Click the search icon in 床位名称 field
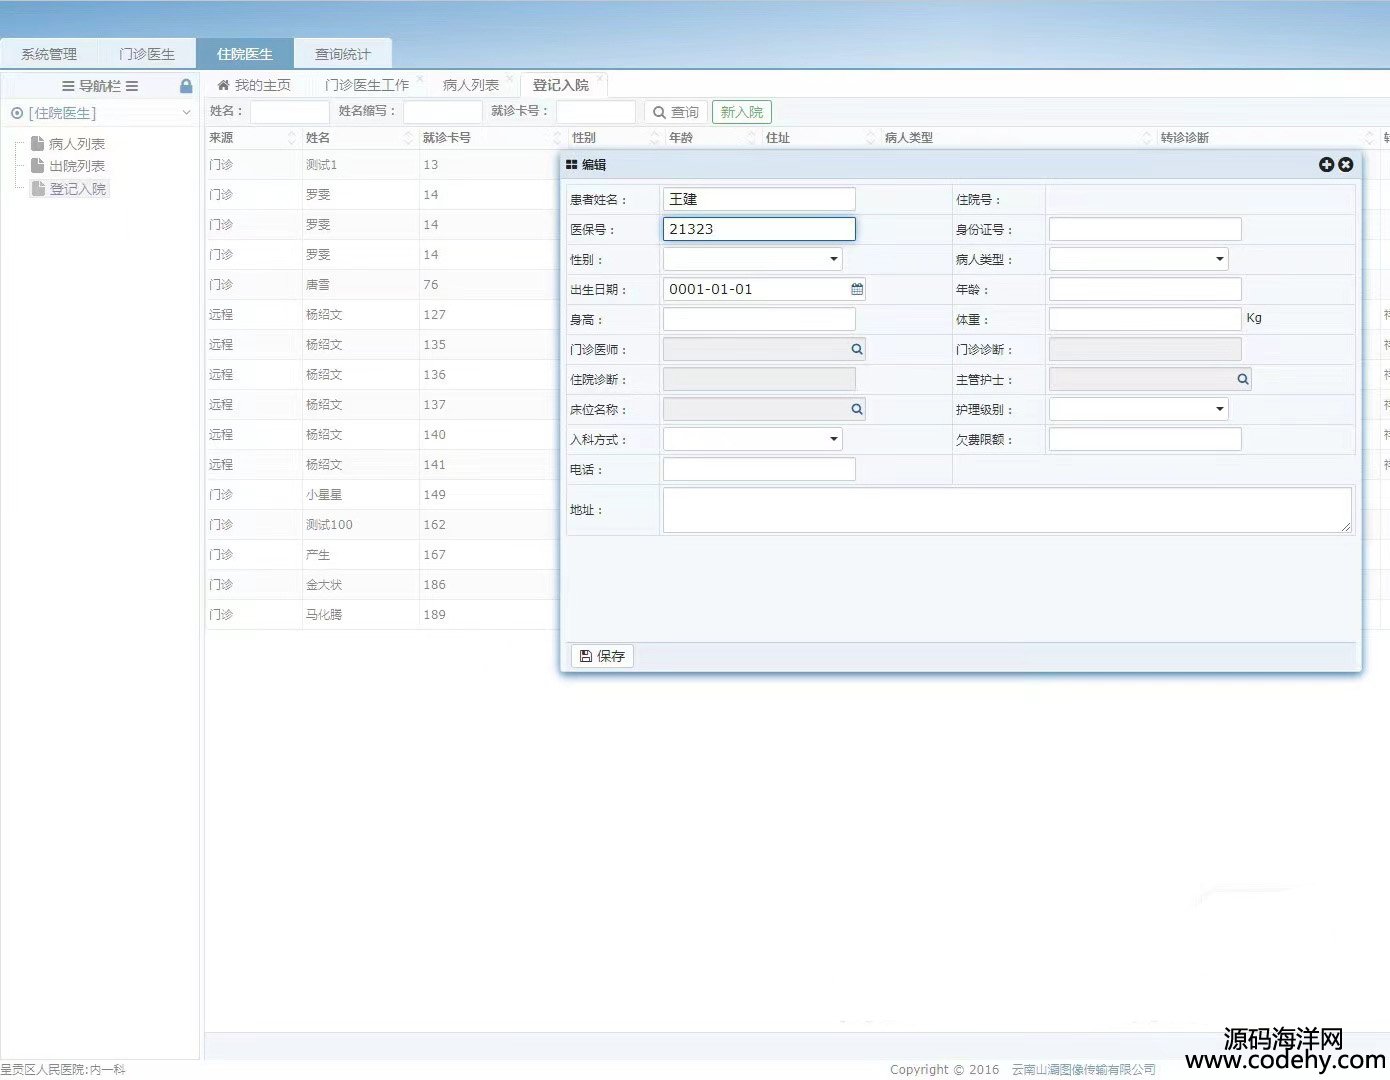Screen dimensions: 1390x1080 (x=857, y=409)
